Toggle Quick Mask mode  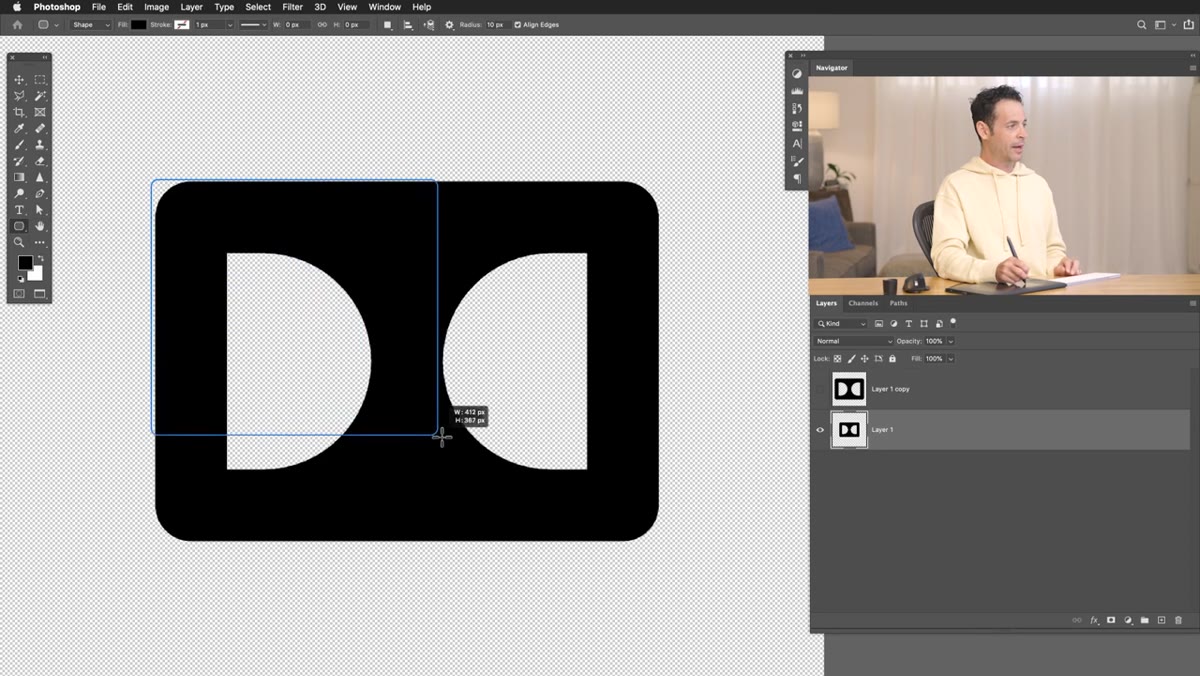click(x=19, y=294)
